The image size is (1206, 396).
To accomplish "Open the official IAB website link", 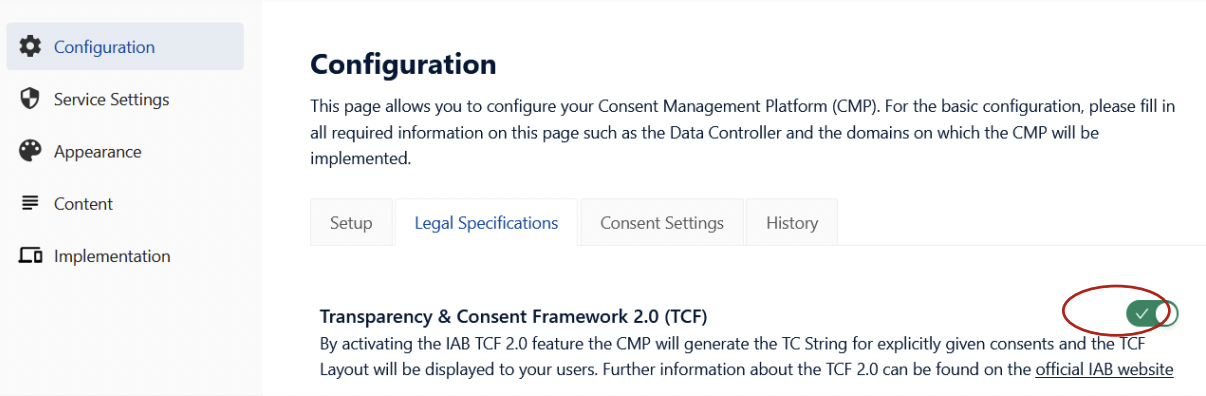I will [1104, 369].
